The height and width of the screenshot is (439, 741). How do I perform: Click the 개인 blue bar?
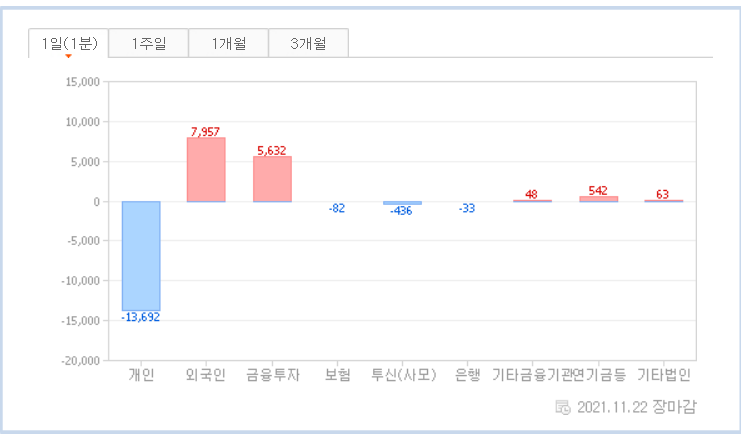click(141, 256)
